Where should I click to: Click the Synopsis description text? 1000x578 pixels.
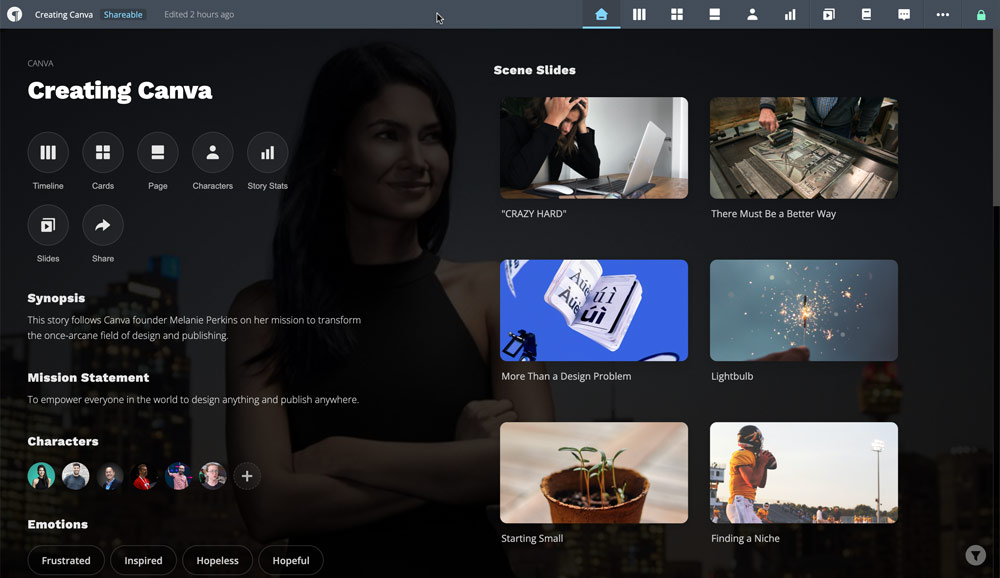click(194, 327)
